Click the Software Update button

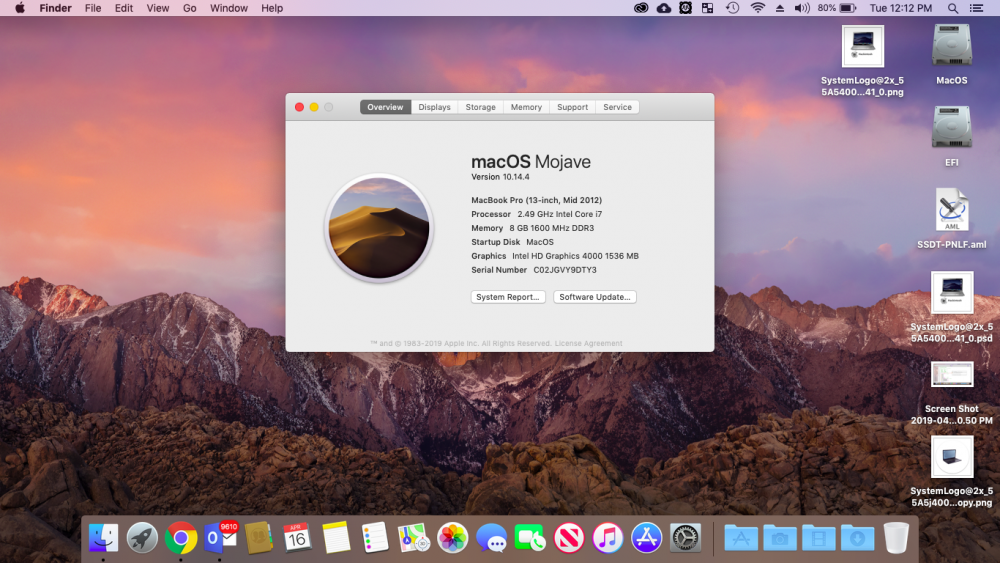pos(594,297)
